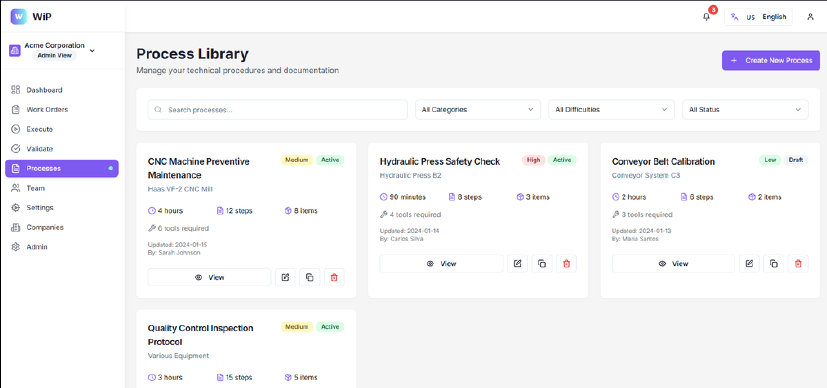Click the Acme Corporation building icon
Viewport: 827px width, 388px height.
[15, 51]
